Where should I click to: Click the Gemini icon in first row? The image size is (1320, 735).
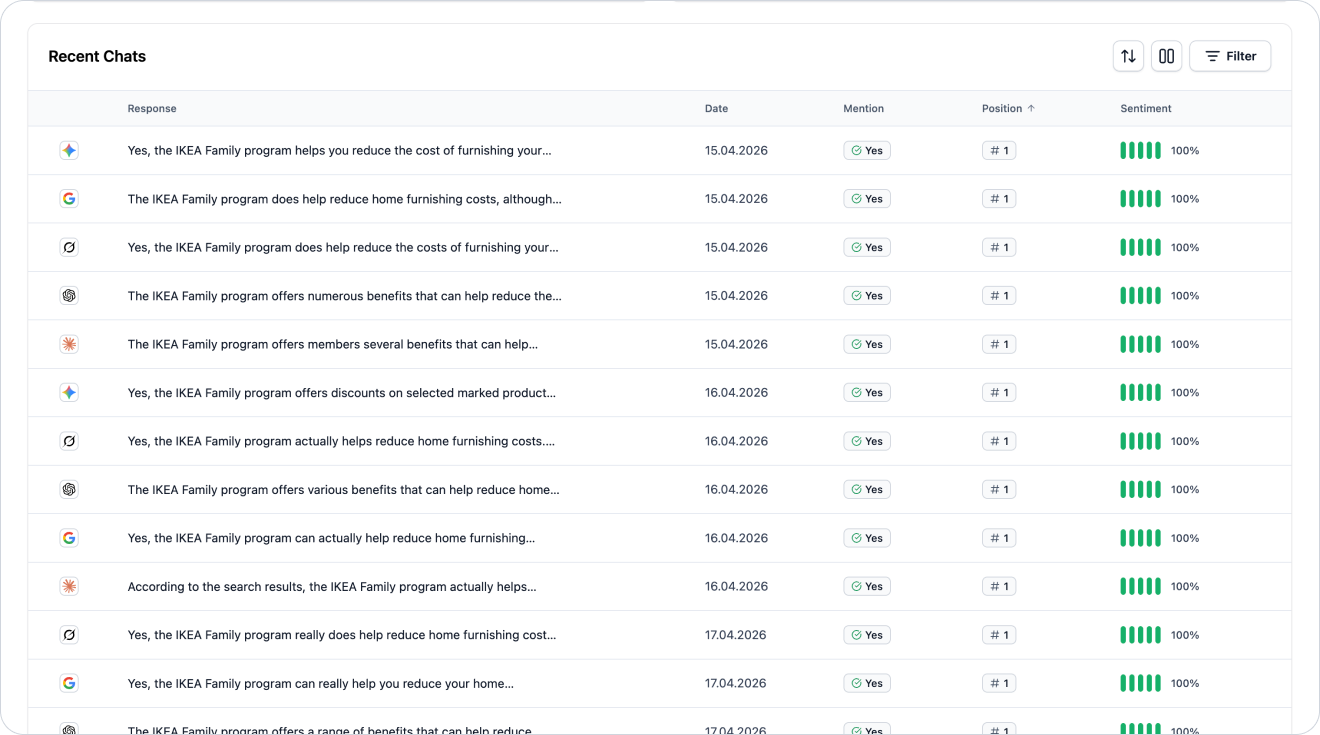(69, 151)
